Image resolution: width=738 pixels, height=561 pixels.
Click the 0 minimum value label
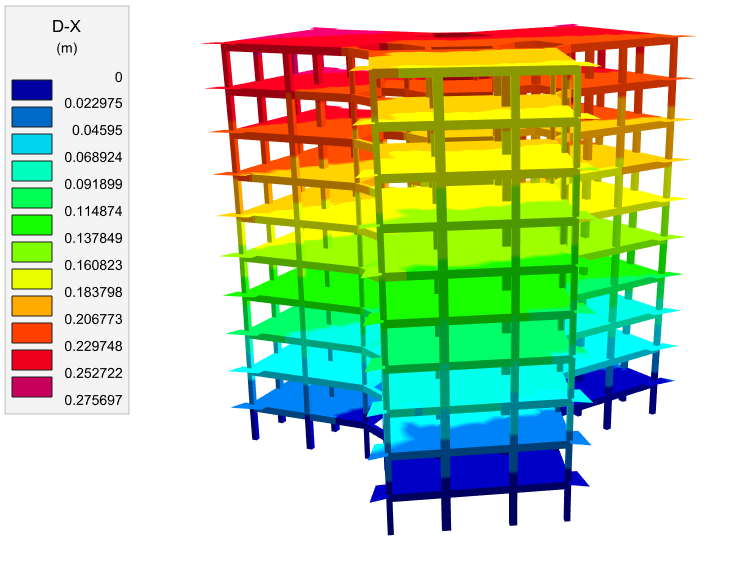point(118,76)
